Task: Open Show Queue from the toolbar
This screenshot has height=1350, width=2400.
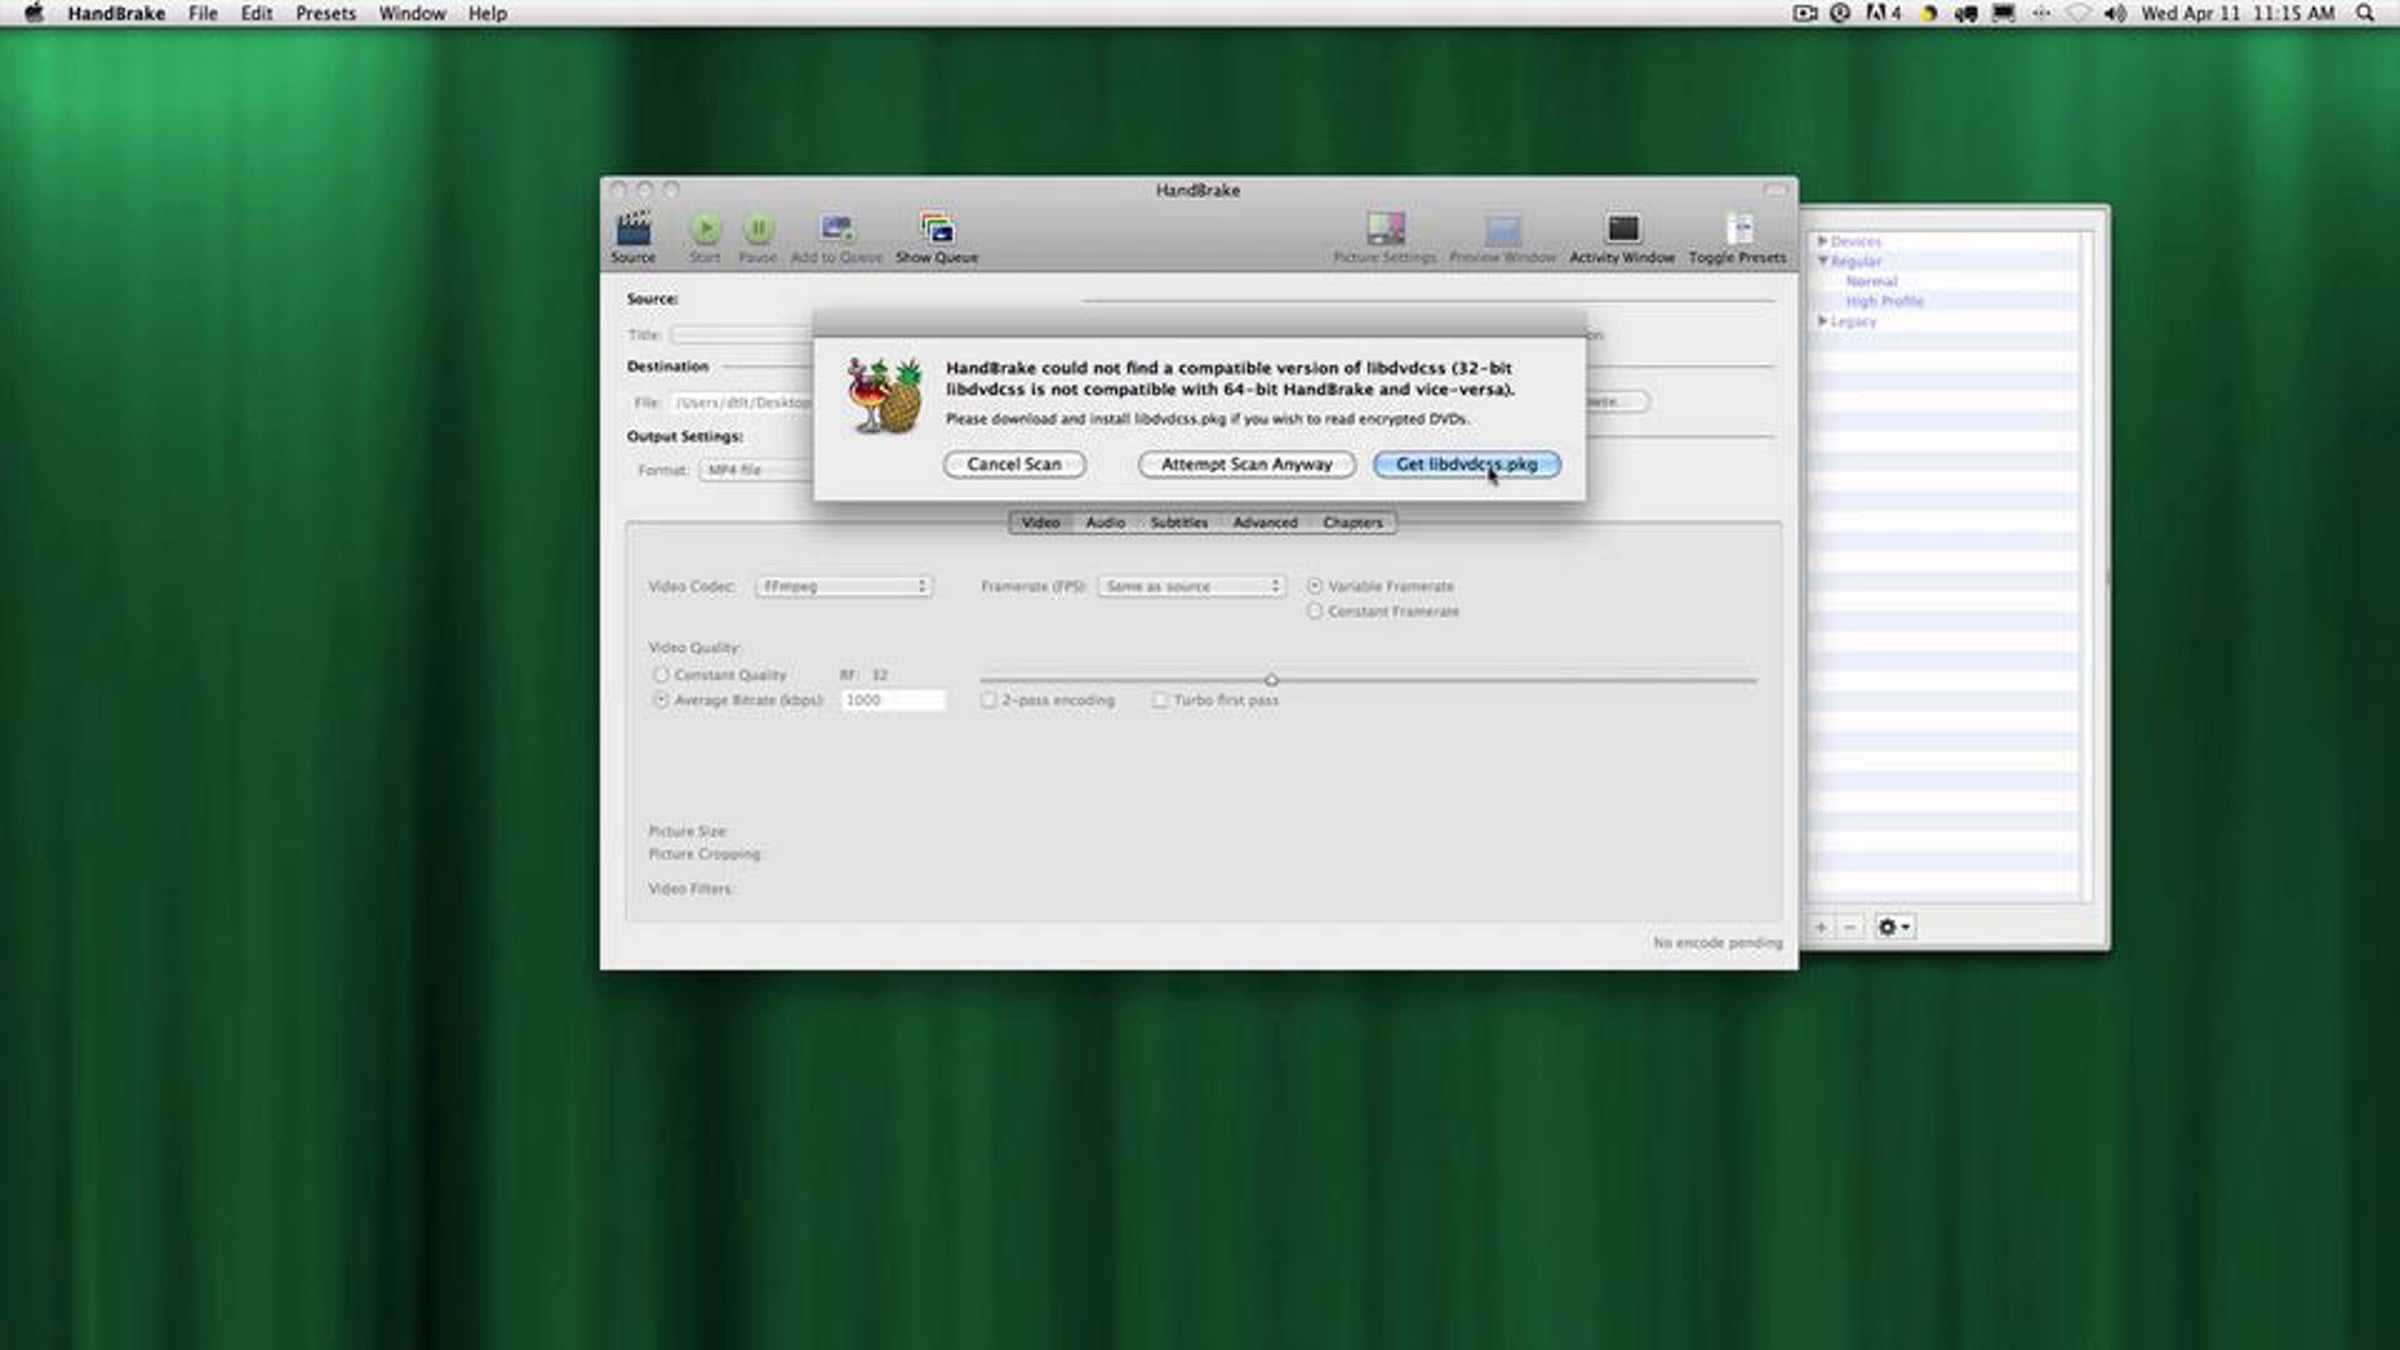Action: [x=937, y=230]
